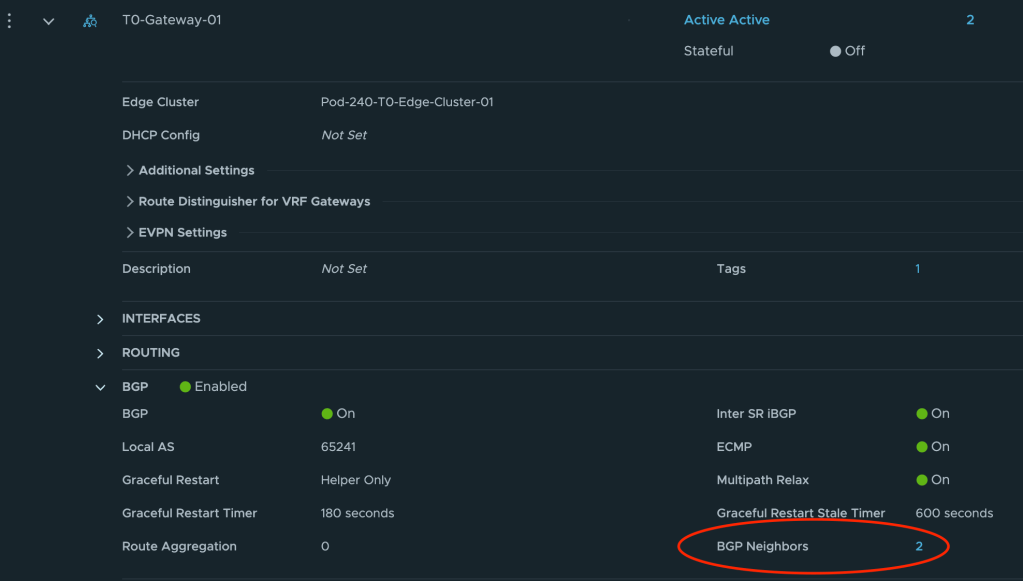Open the three-dot actions menu for T0-Gateway-01
1023x581 pixels.
click(x=9, y=21)
